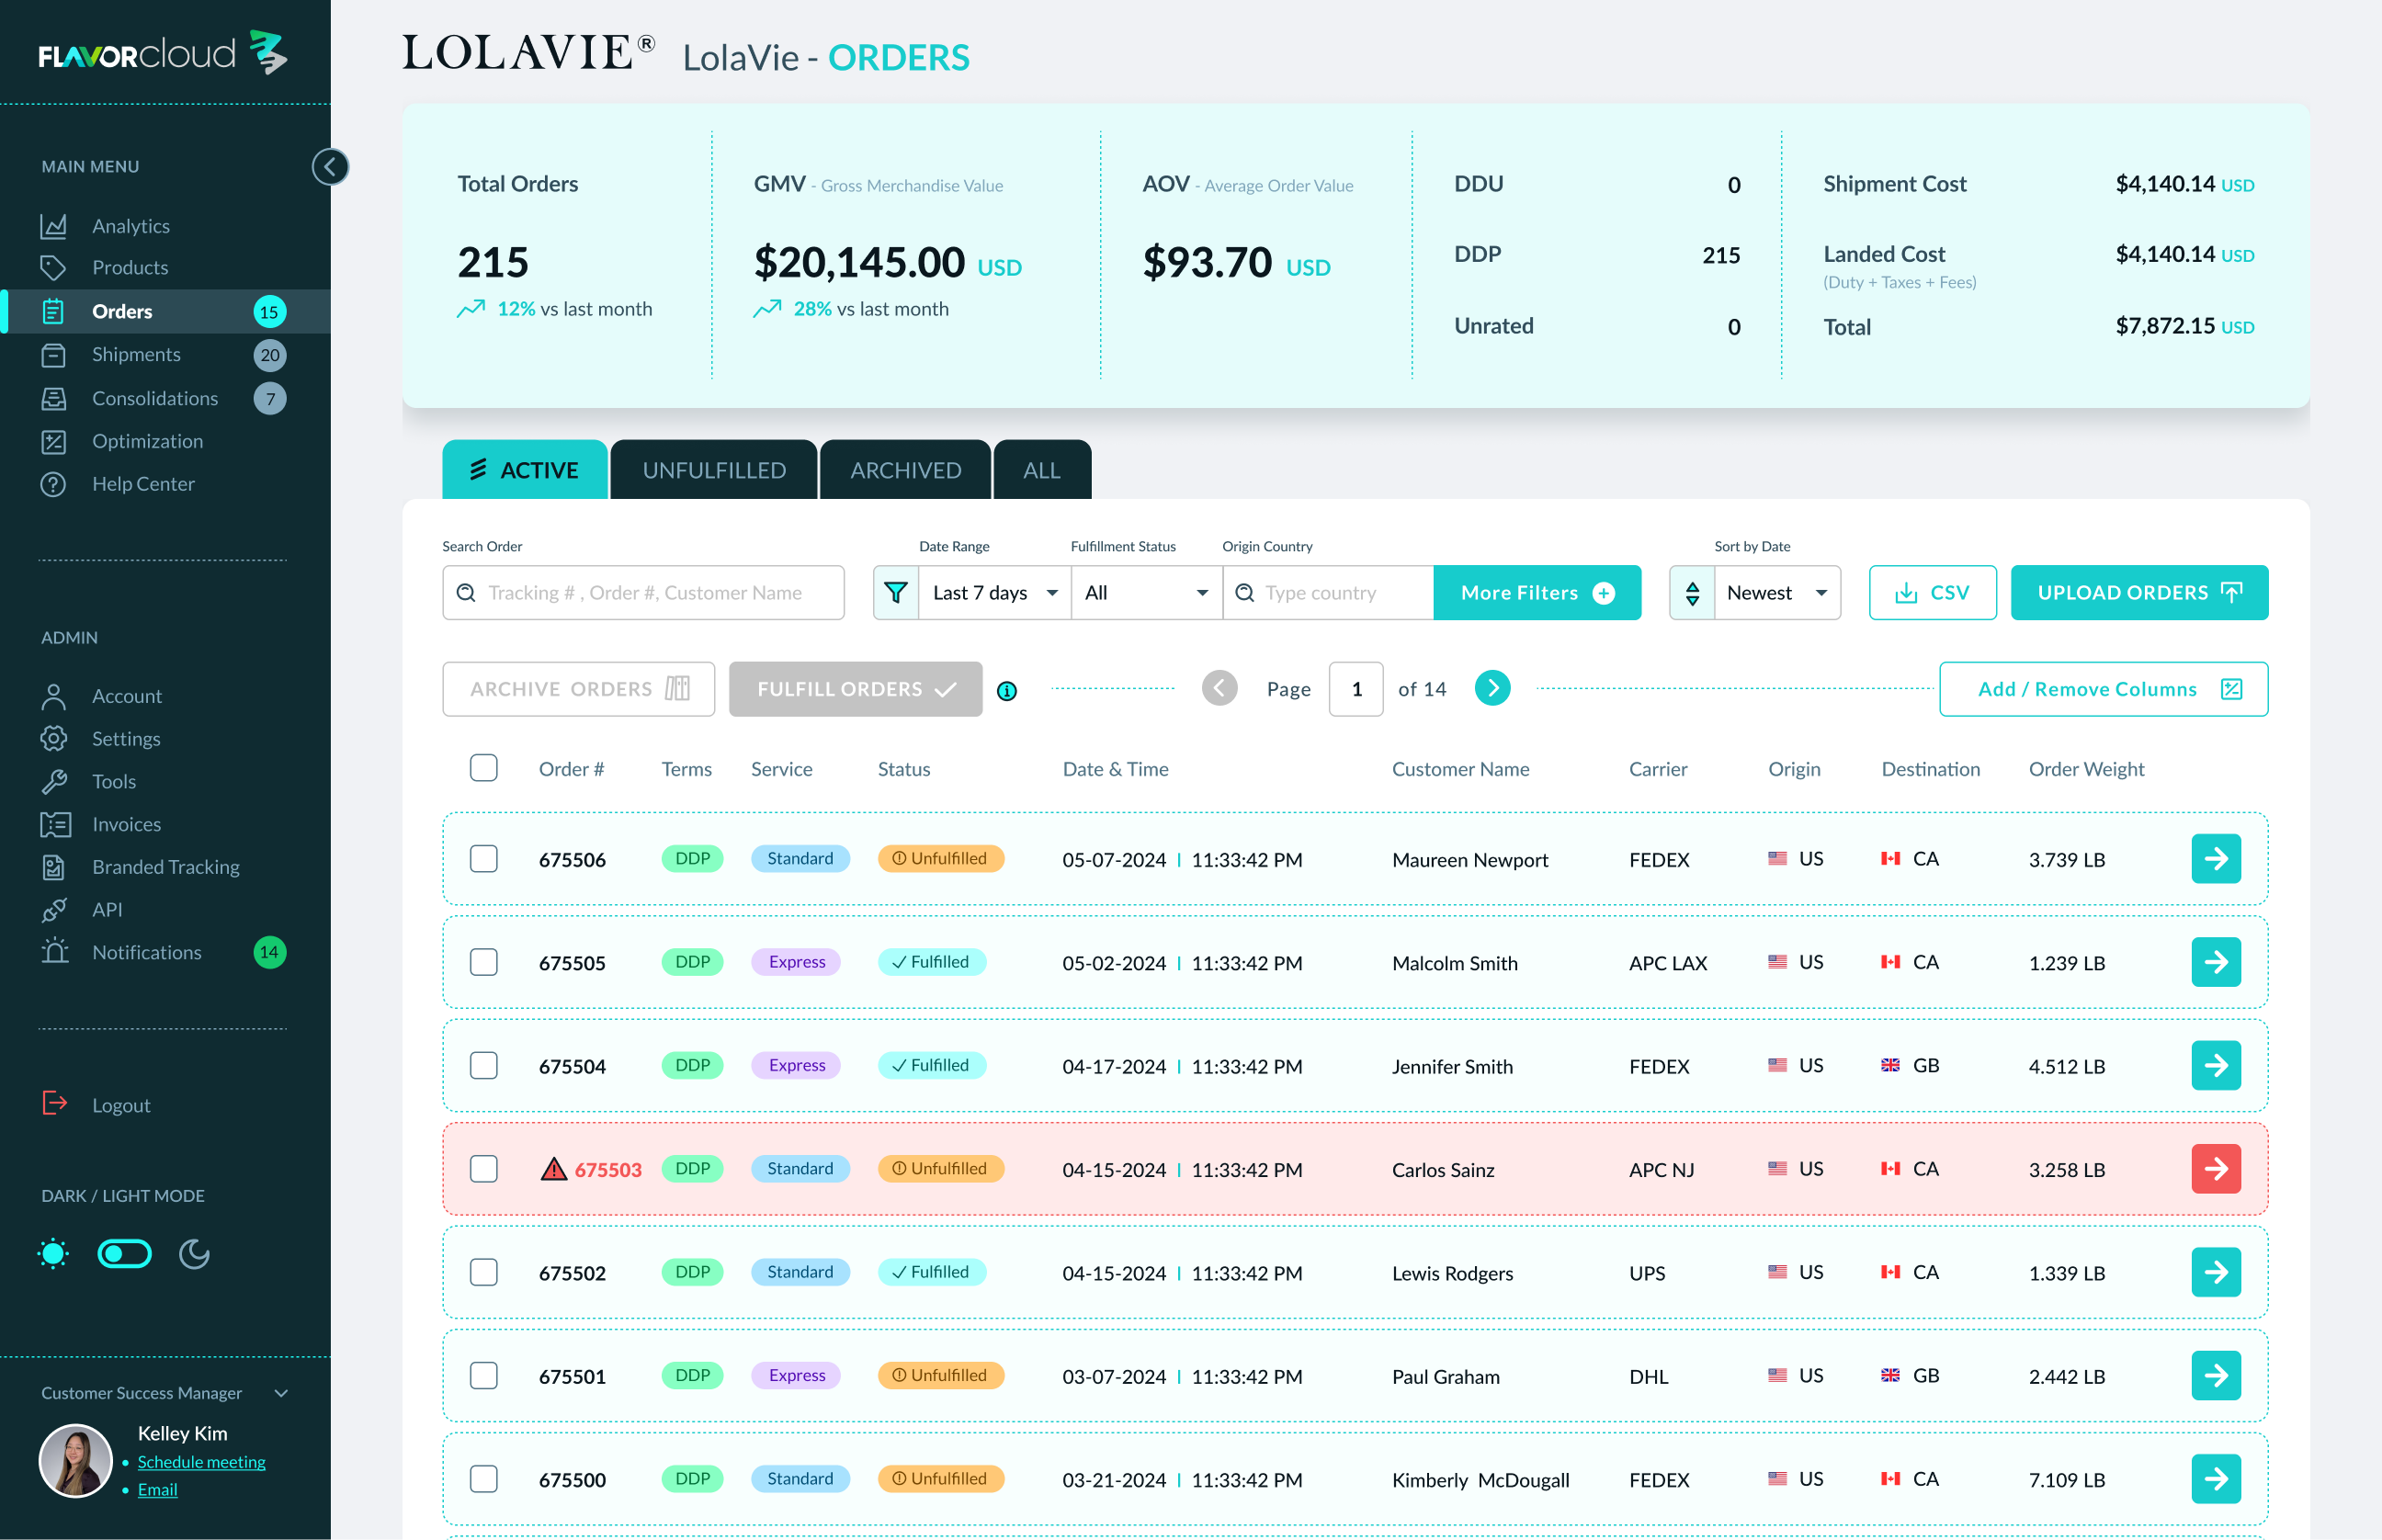Collapse the sidebar with the chevron button
Viewport: 2382px width, 1540px height.
pyautogui.click(x=330, y=167)
